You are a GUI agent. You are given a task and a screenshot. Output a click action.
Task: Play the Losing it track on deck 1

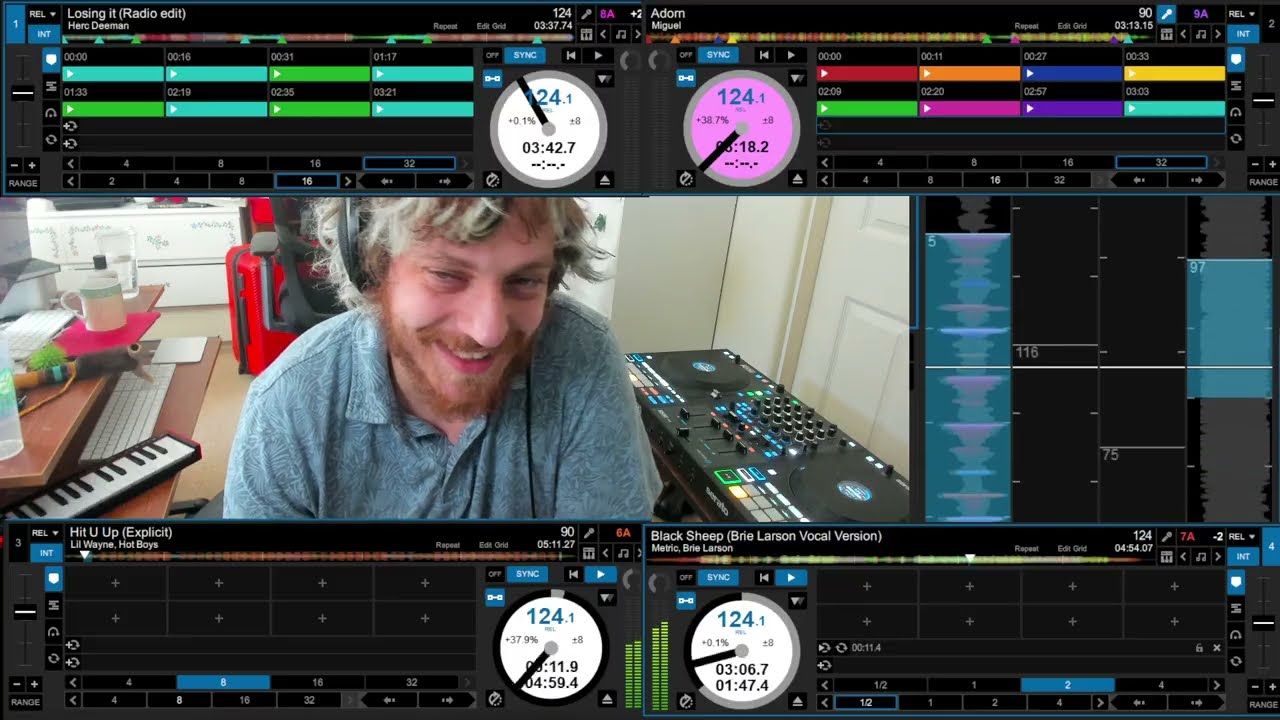coord(599,55)
